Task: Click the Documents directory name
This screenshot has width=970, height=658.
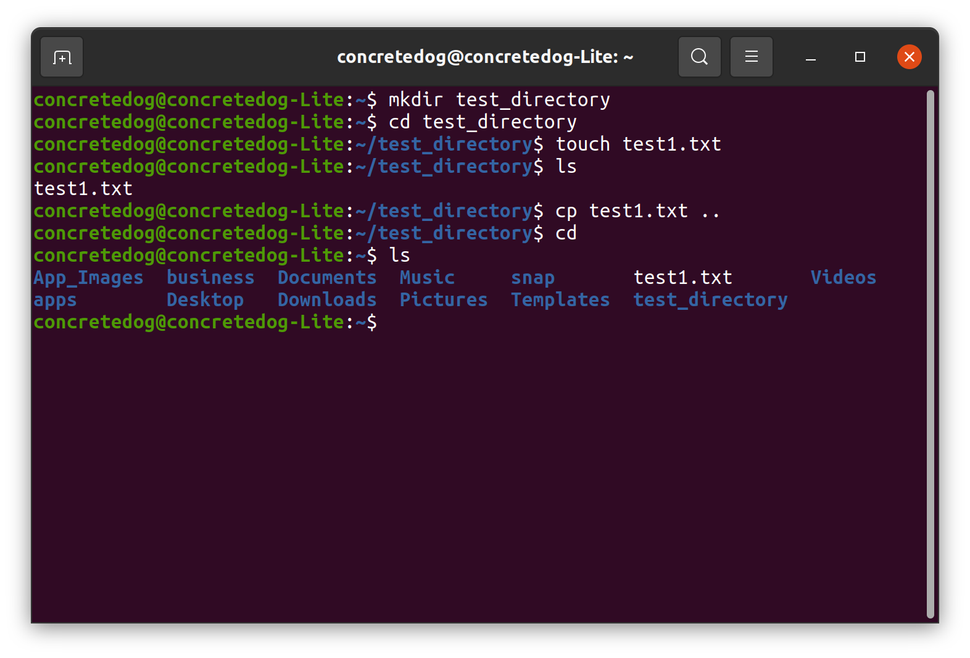Action: pos(327,277)
